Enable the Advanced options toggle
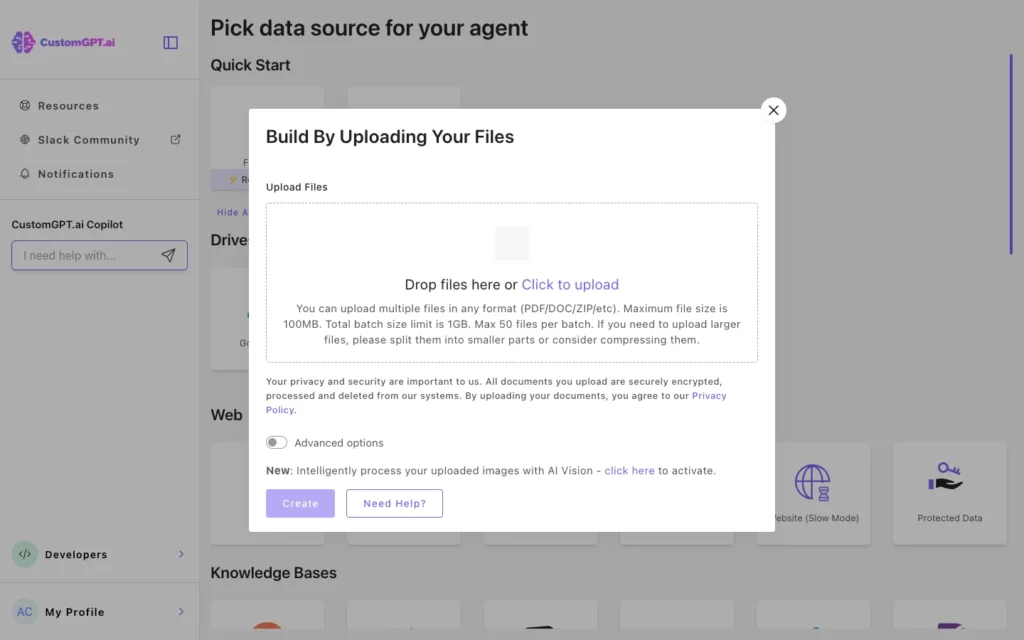1024x640 pixels. tap(276, 441)
